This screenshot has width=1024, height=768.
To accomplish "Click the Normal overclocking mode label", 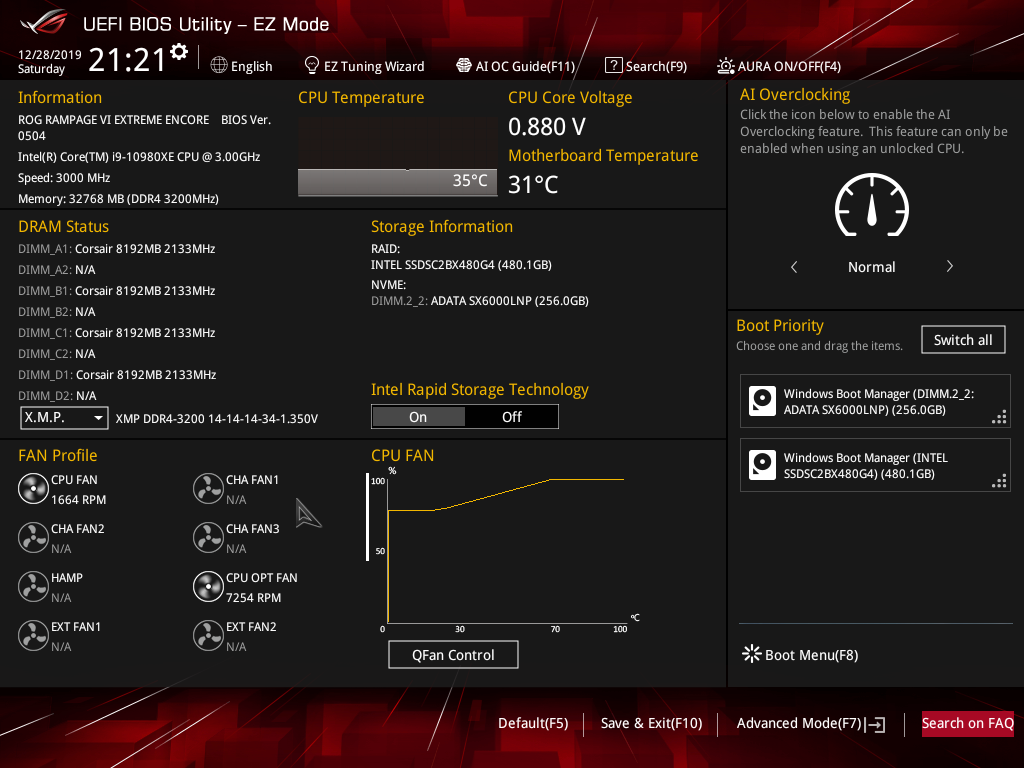I will 872,267.
